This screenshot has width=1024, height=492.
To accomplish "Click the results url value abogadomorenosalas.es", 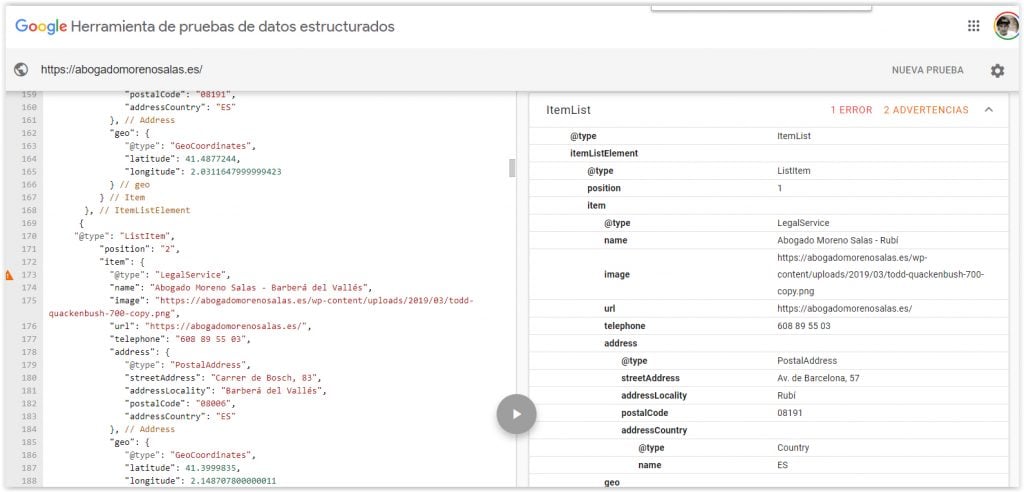I will 844,309.
